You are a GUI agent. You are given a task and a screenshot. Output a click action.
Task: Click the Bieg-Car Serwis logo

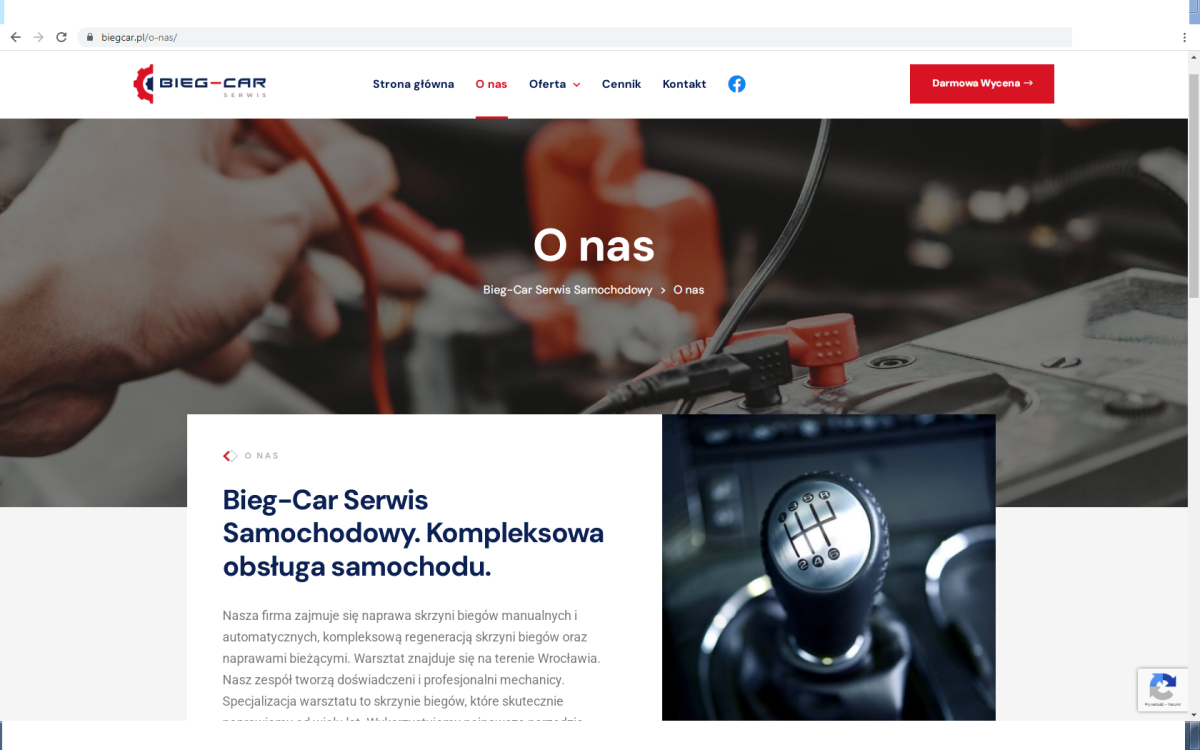coord(200,84)
